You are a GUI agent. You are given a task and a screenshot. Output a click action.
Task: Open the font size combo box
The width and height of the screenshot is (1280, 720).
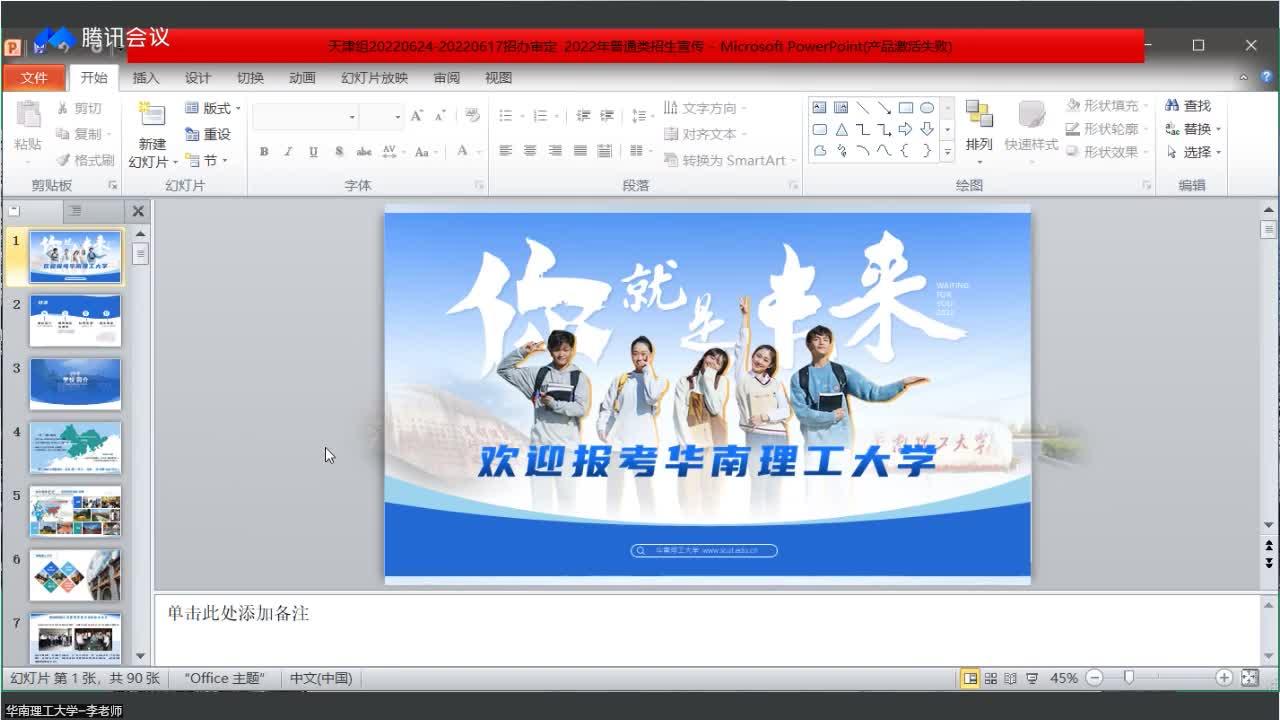coord(381,117)
